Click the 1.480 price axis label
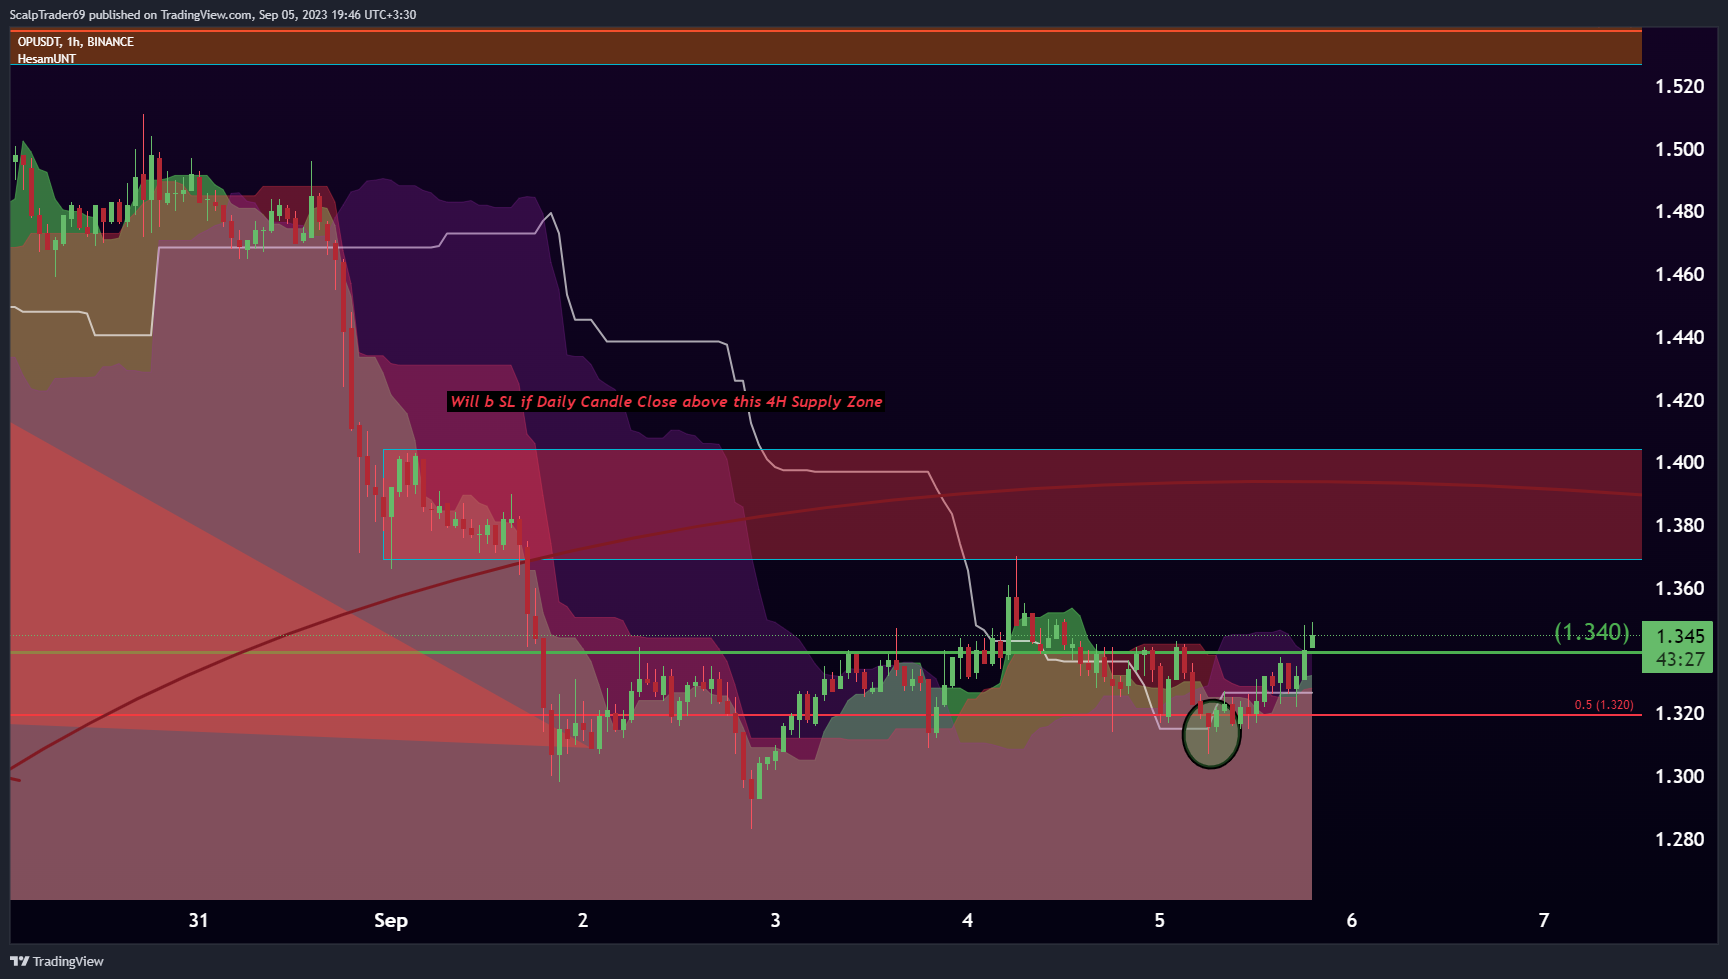The height and width of the screenshot is (979, 1728). coord(1680,212)
